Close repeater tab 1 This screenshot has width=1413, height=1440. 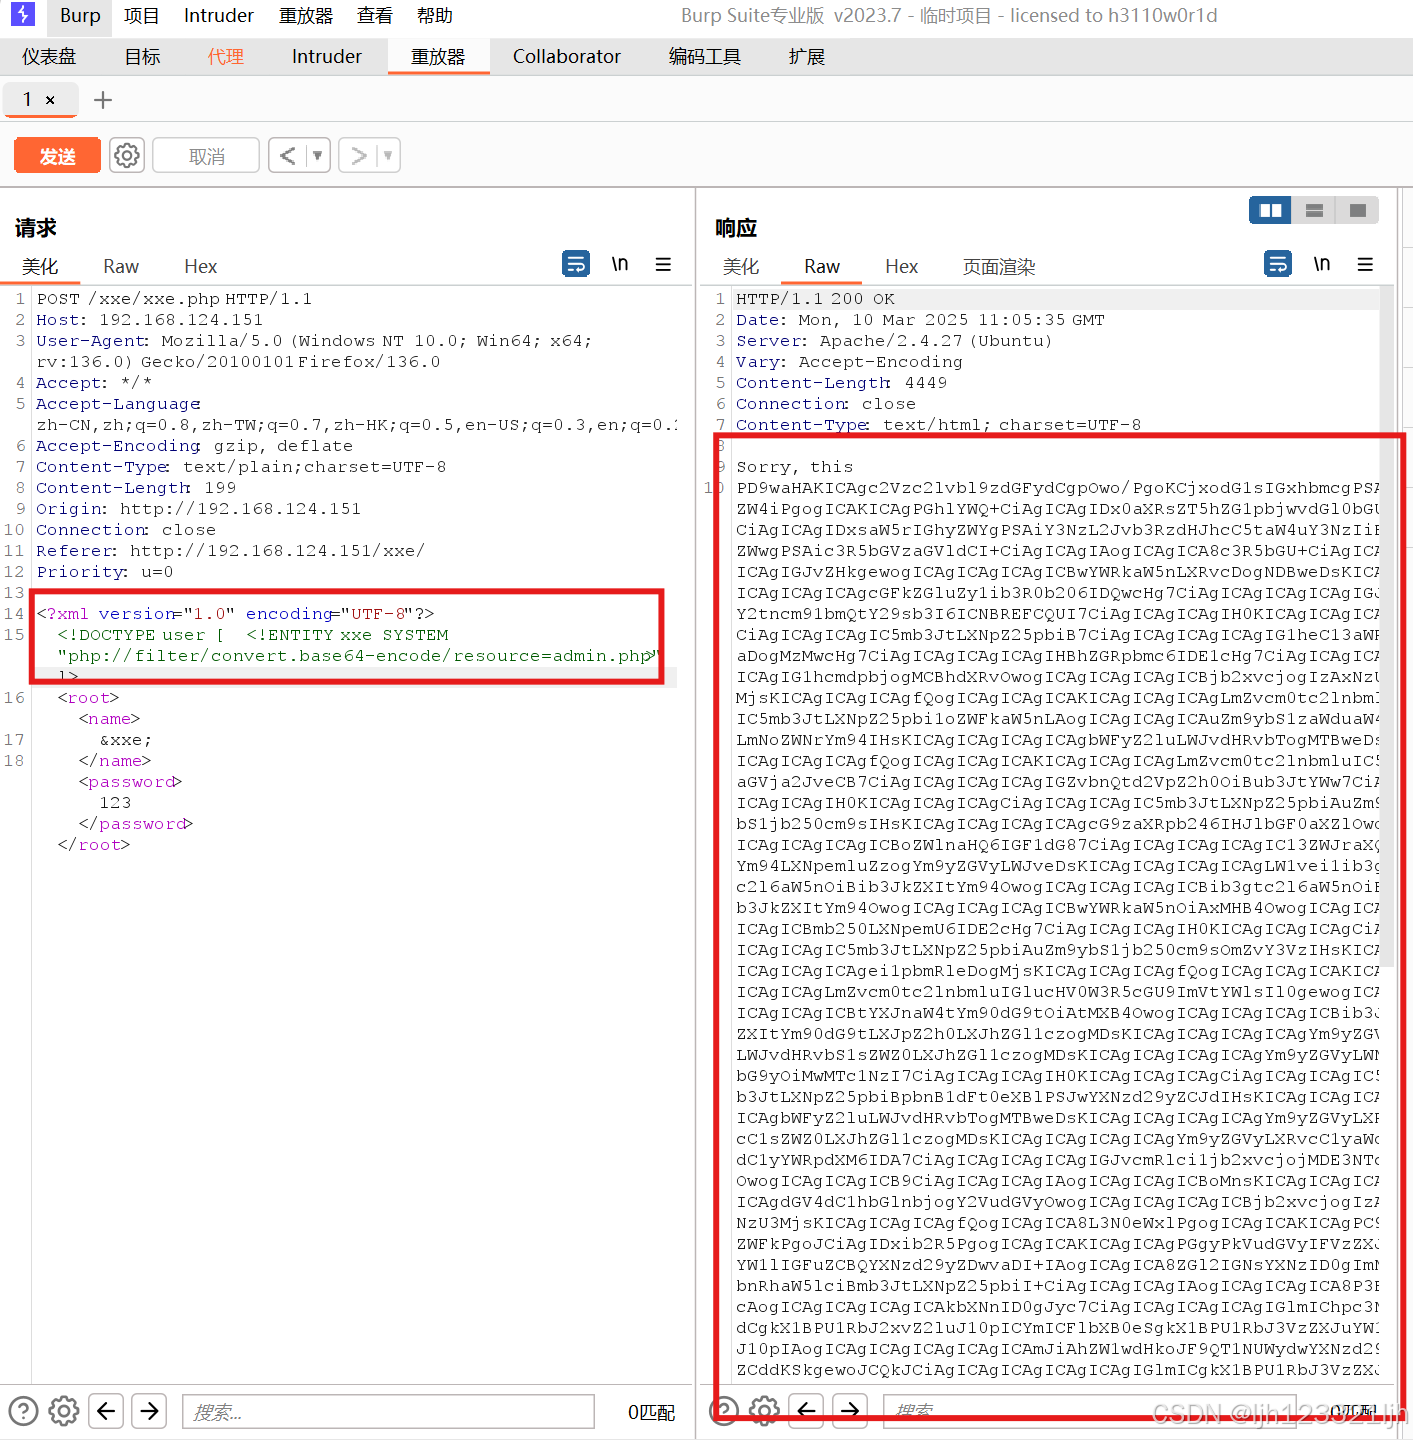pyautogui.click(x=50, y=100)
